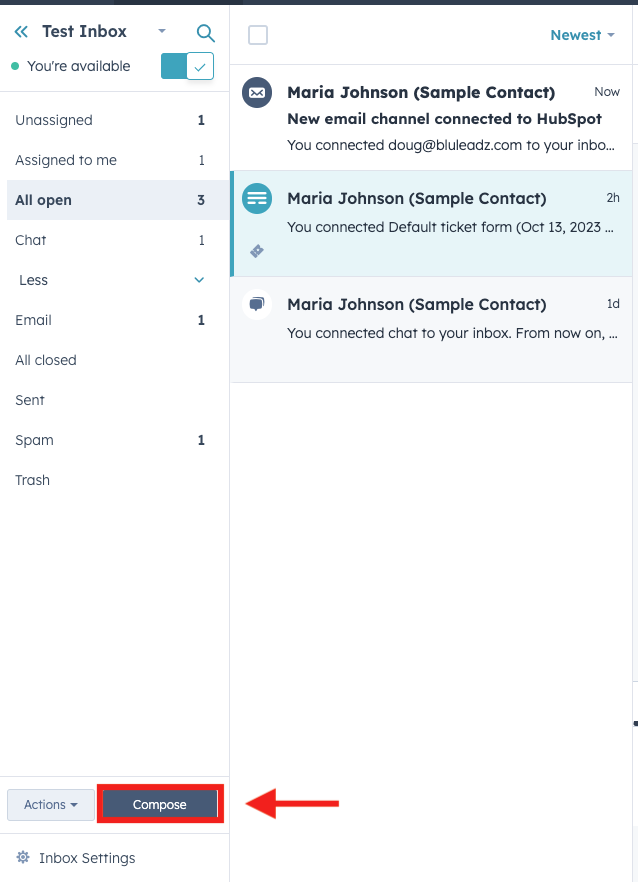Screen dimensions: 638x882
Task: Switch to the Spam folder
Action: (33, 440)
